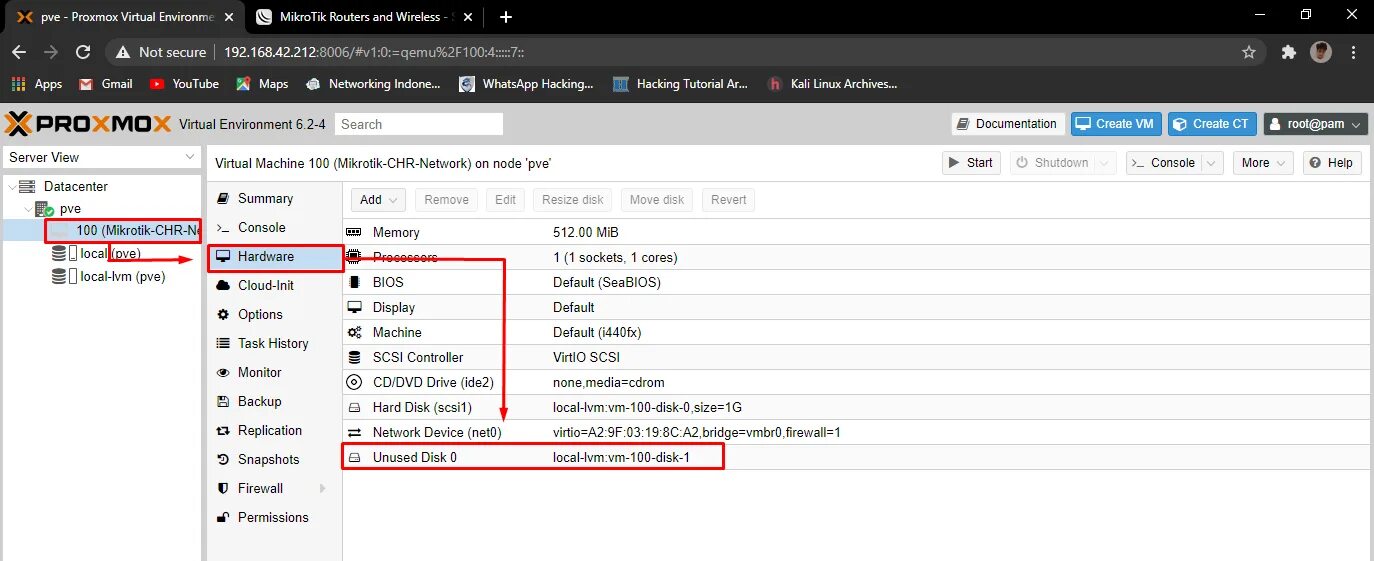Open Shutdown dropdown arrow
This screenshot has width=1374, height=561.
1105,163
